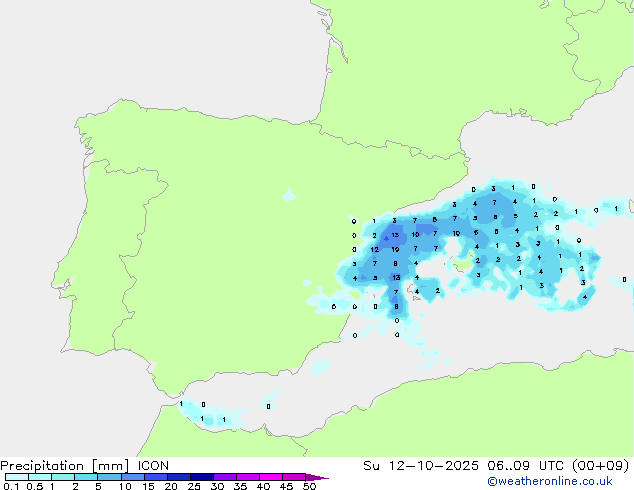Click the 12 precipitation value on map
634x490 pixels.
click(375, 249)
